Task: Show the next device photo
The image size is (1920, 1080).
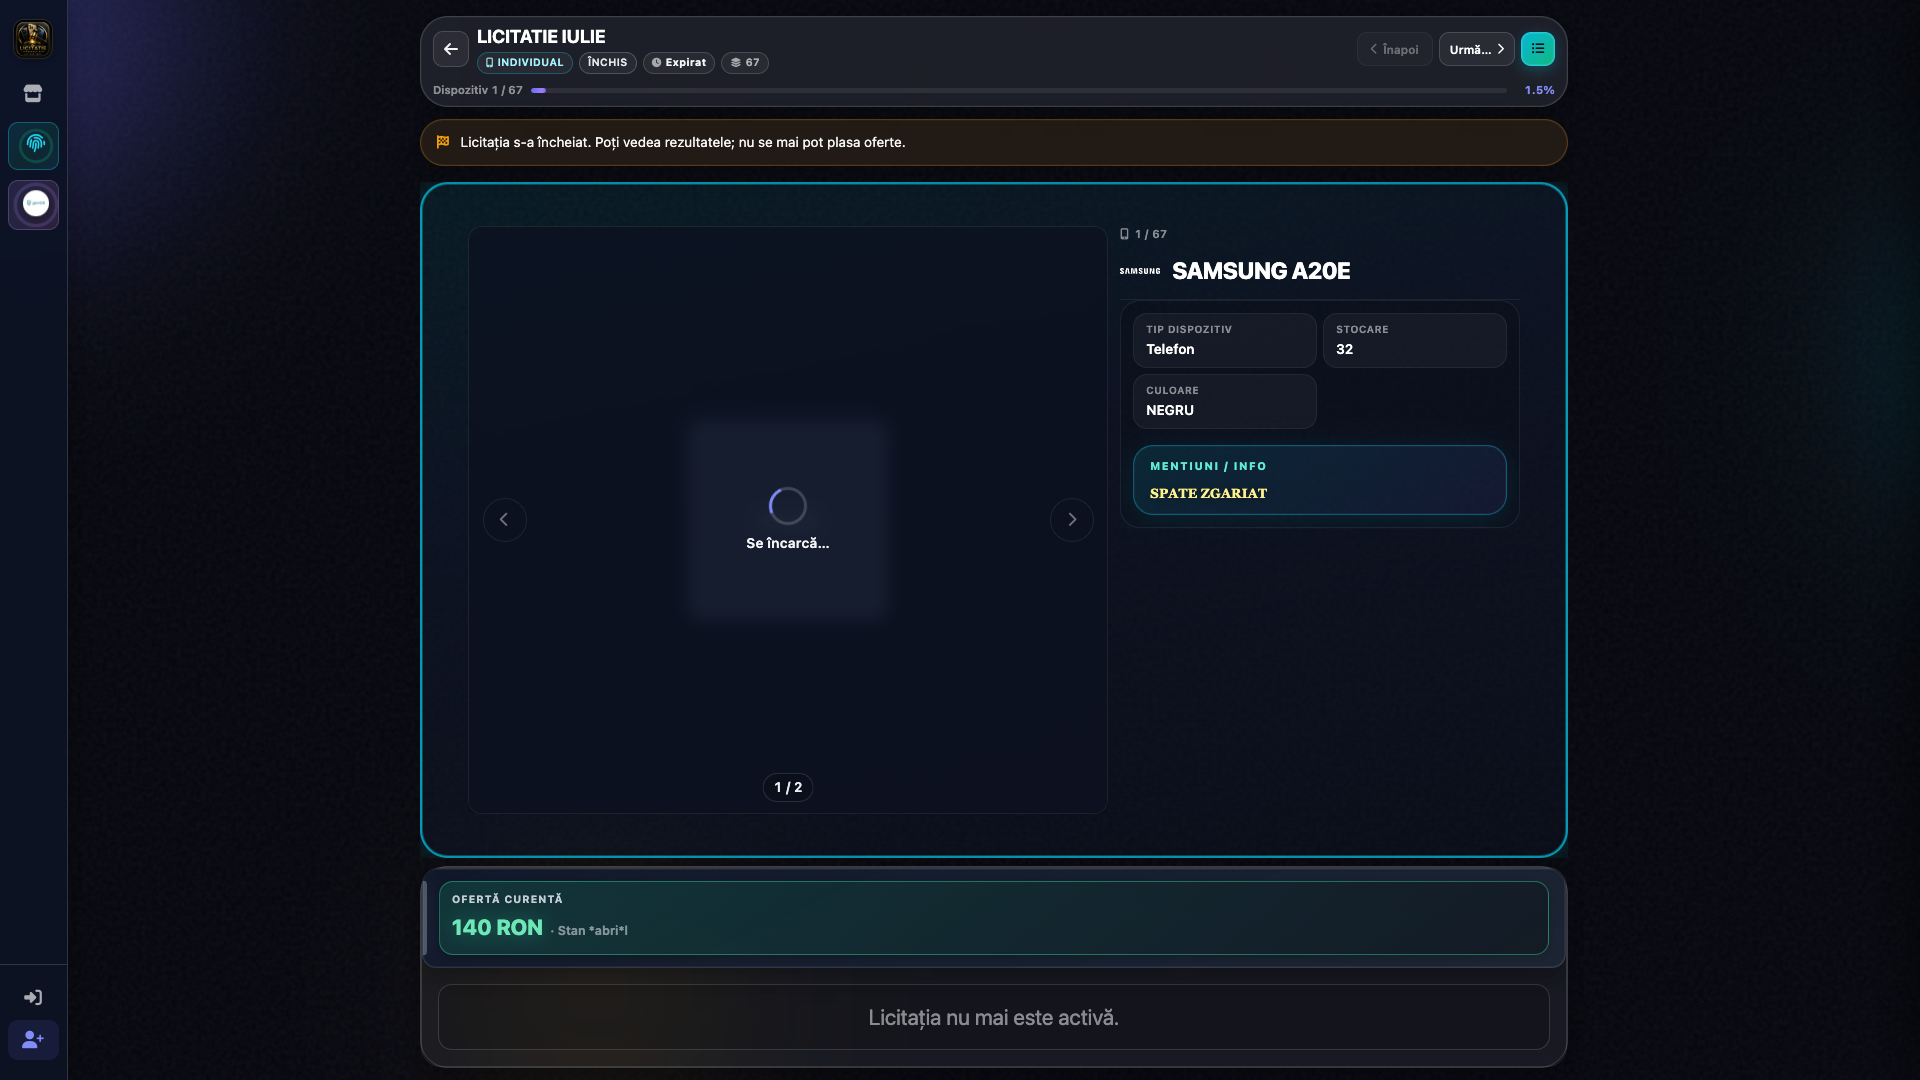Action: tap(1072, 520)
